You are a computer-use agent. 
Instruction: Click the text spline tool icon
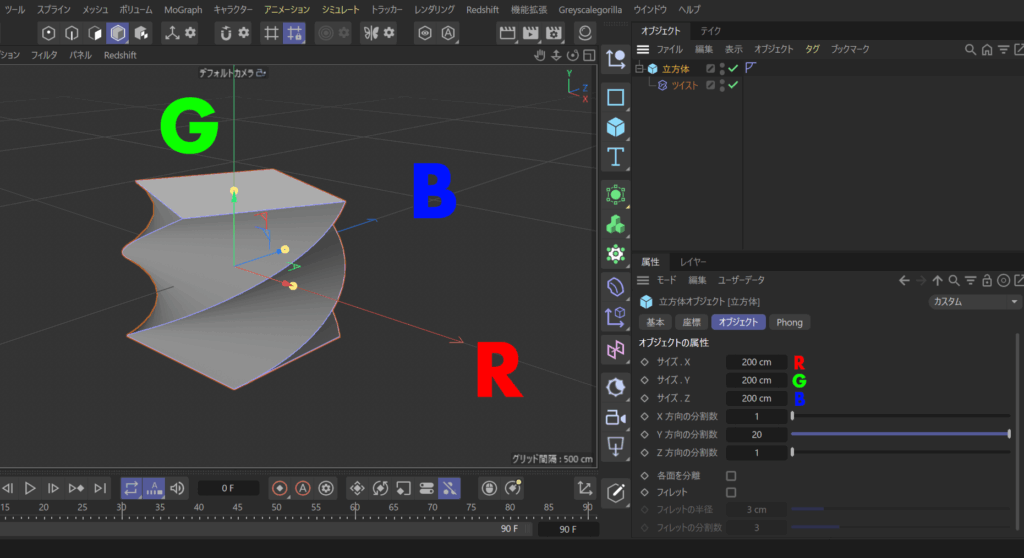click(616, 157)
